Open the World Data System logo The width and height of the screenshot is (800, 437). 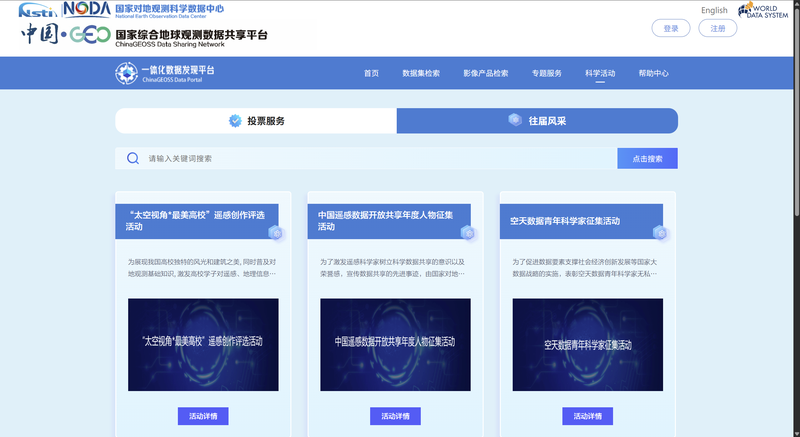point(763,11)
